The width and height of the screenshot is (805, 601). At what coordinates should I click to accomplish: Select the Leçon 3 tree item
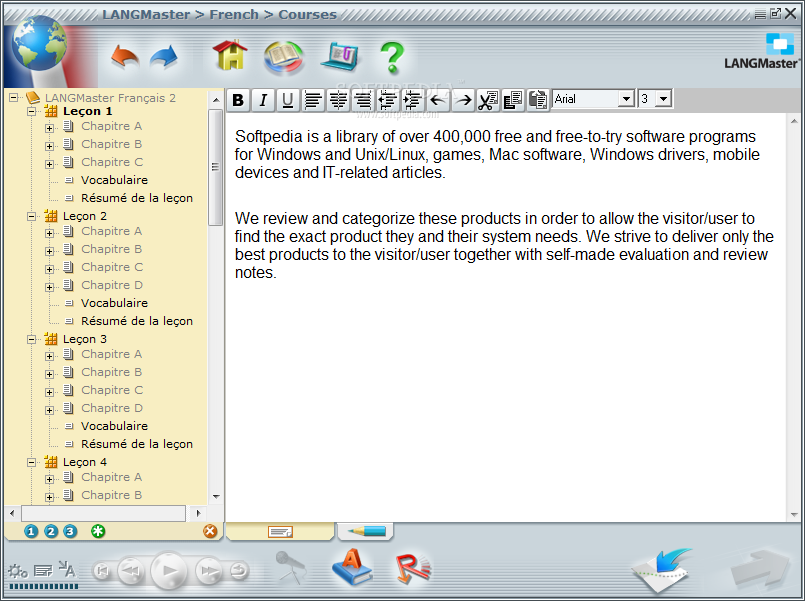coord(85,339)
